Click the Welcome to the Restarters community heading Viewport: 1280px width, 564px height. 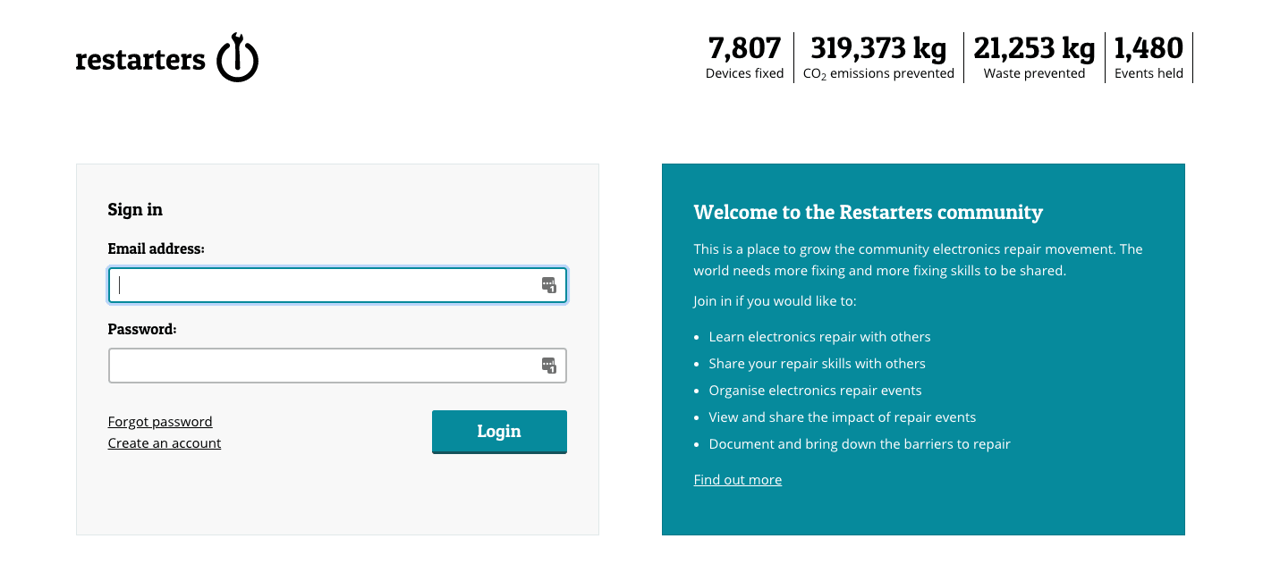click(x=868, y=212)
